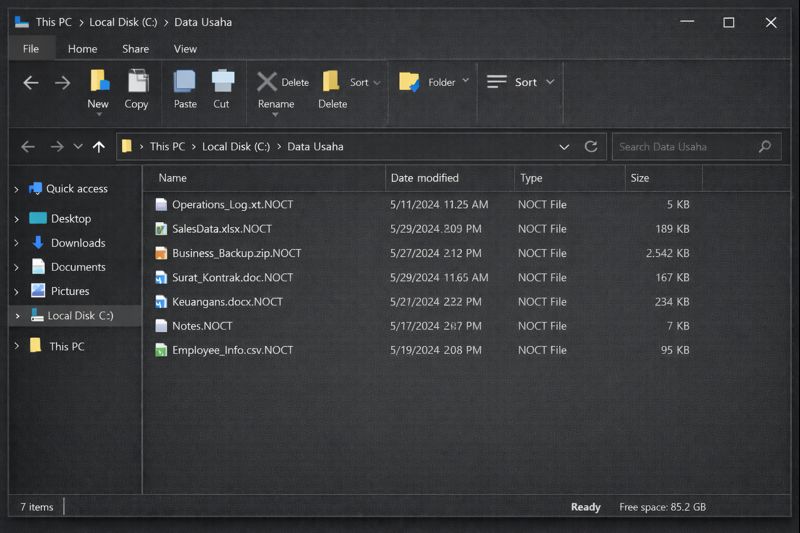Expand the address bar history dropdown
800x533 pixels.
pos(564,147)
